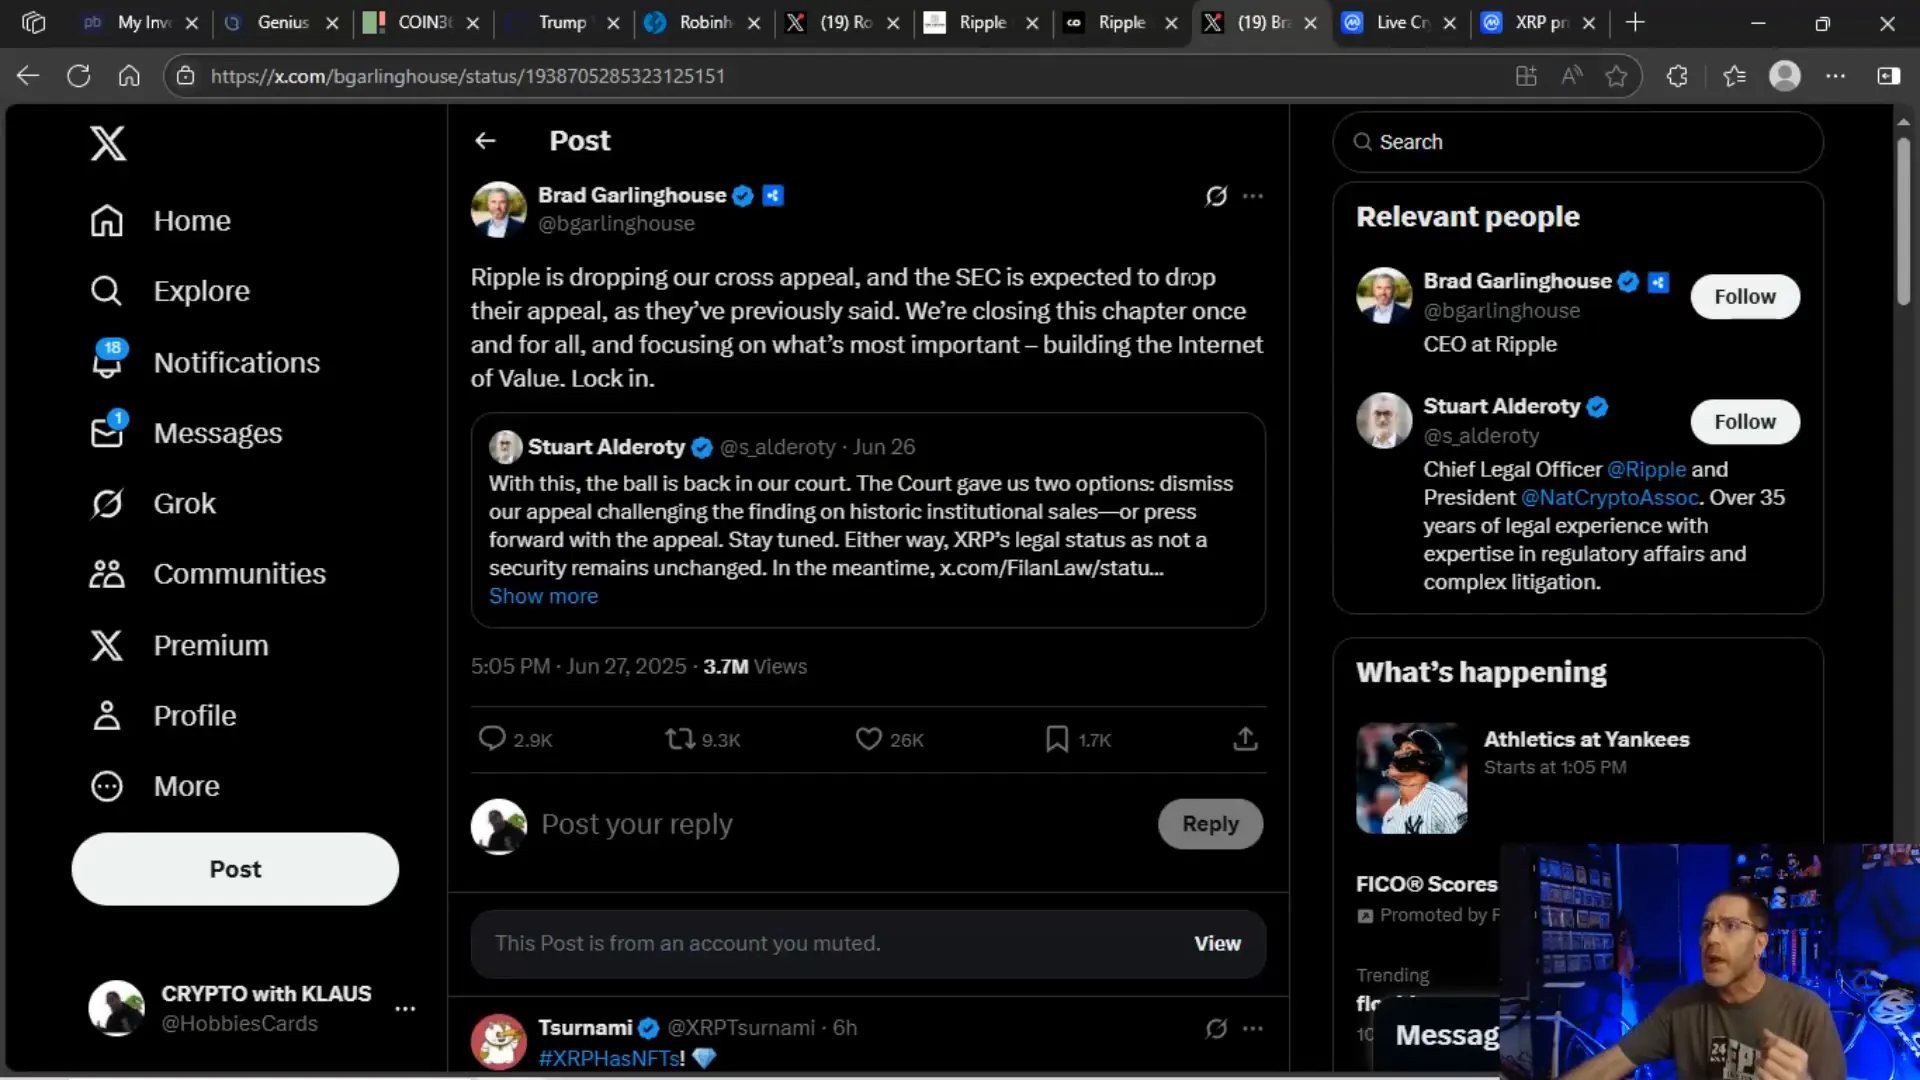Share the post via upload icon
Screen dimensions: 1920x1080
pyautogui.click(x=1245, y=739)
